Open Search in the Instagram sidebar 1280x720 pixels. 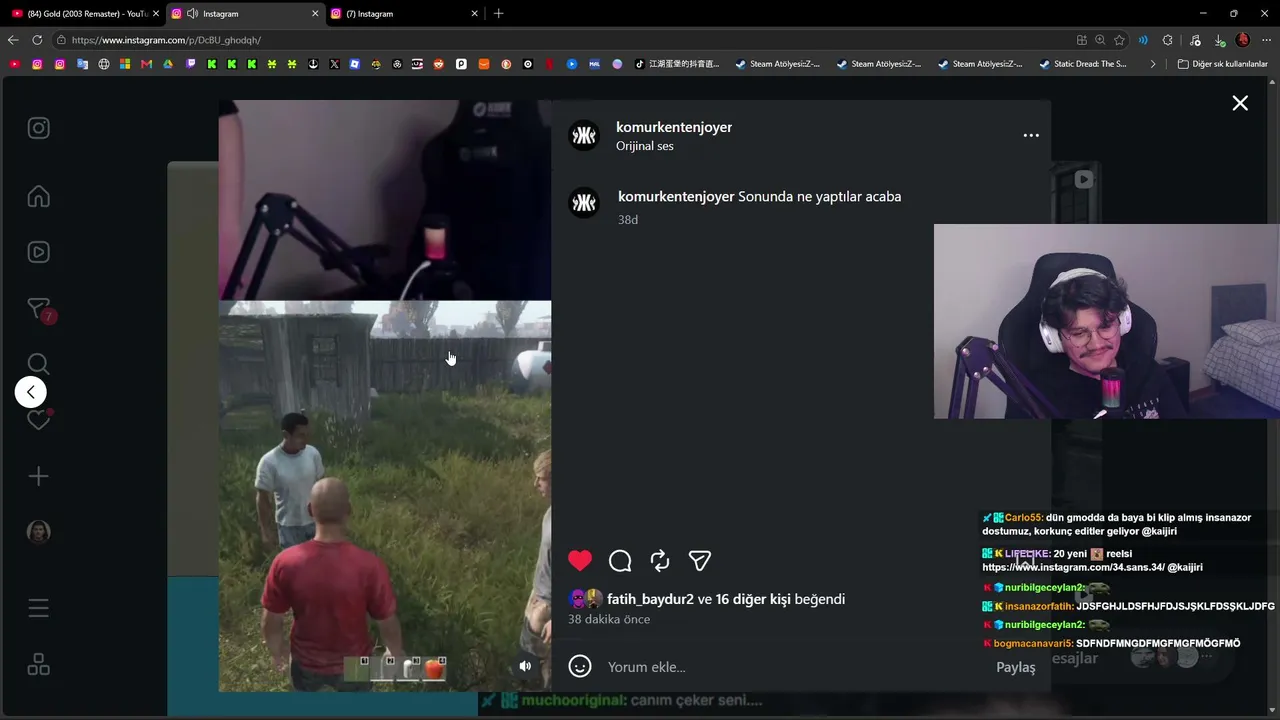click(x=39, y=364)
